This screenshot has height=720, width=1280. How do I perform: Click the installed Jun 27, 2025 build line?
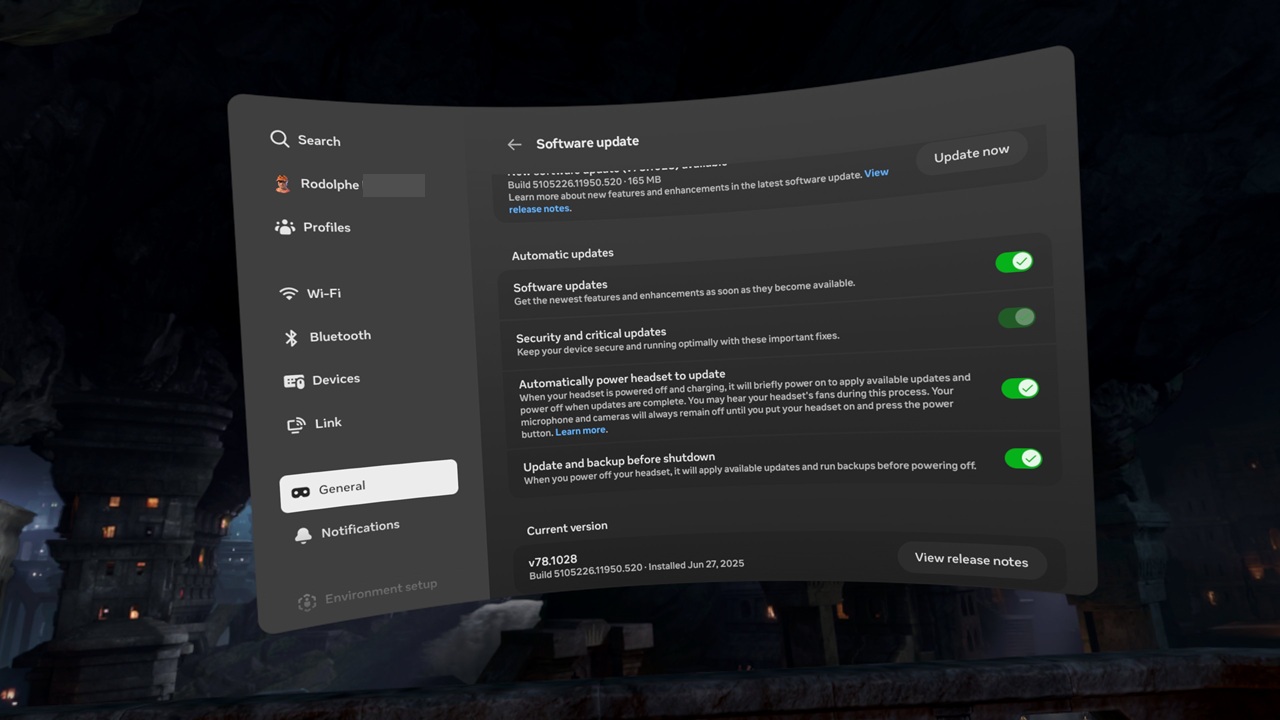636,569
